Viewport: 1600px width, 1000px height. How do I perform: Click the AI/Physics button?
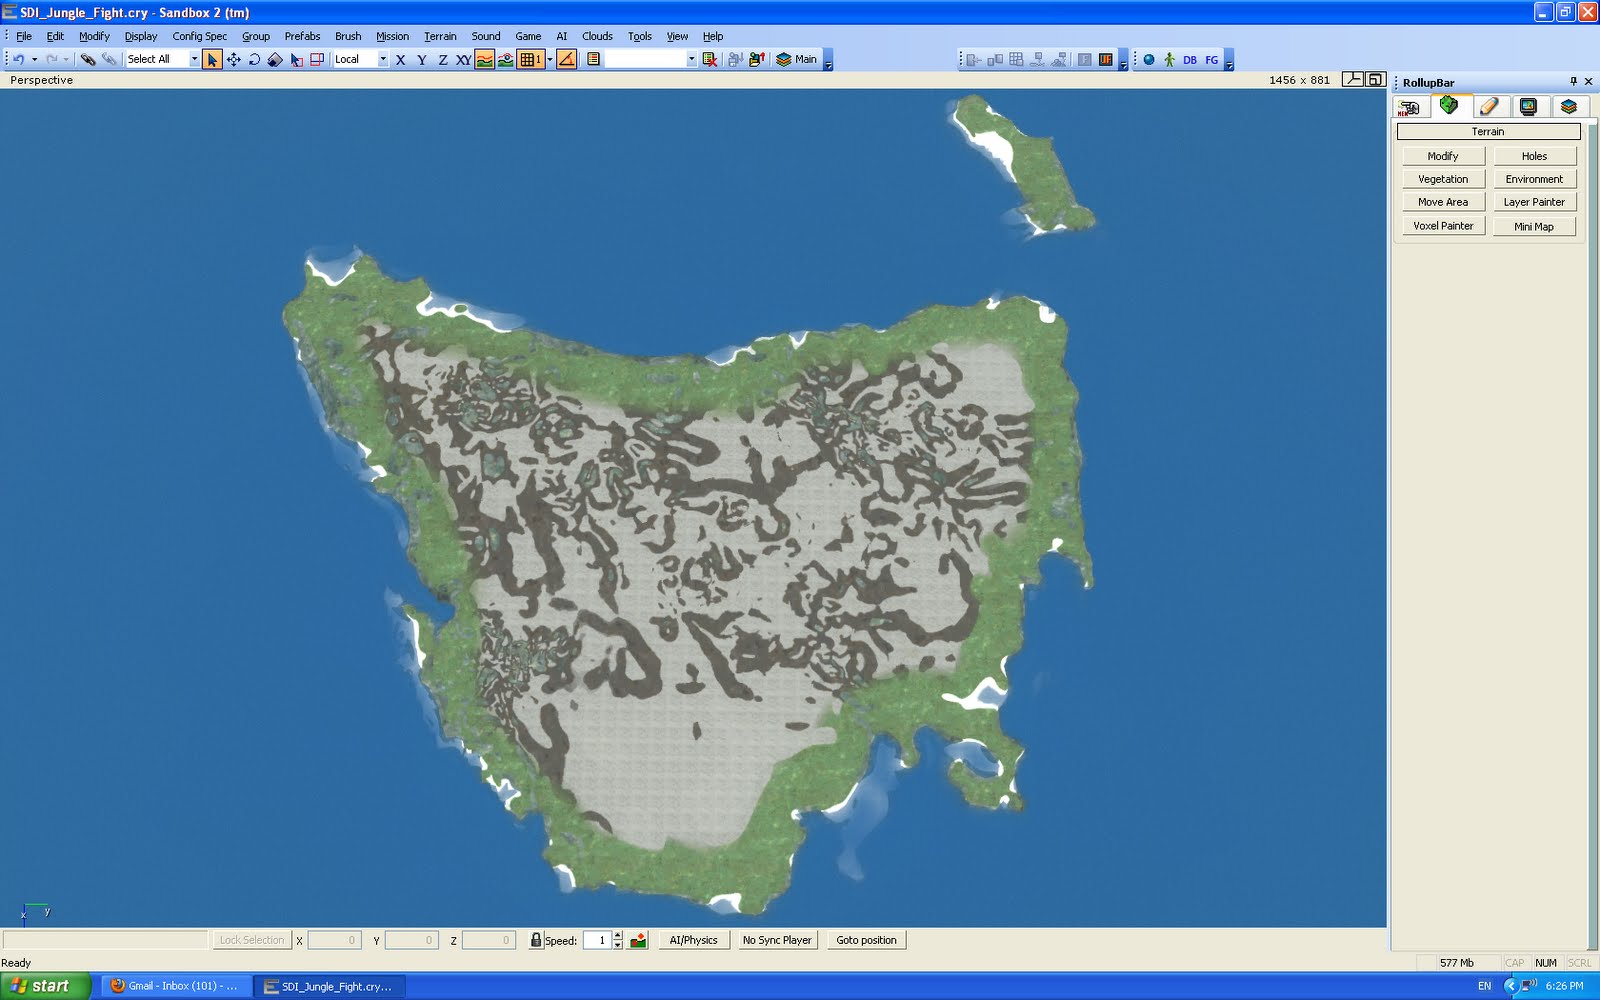[x=694, y=940]
